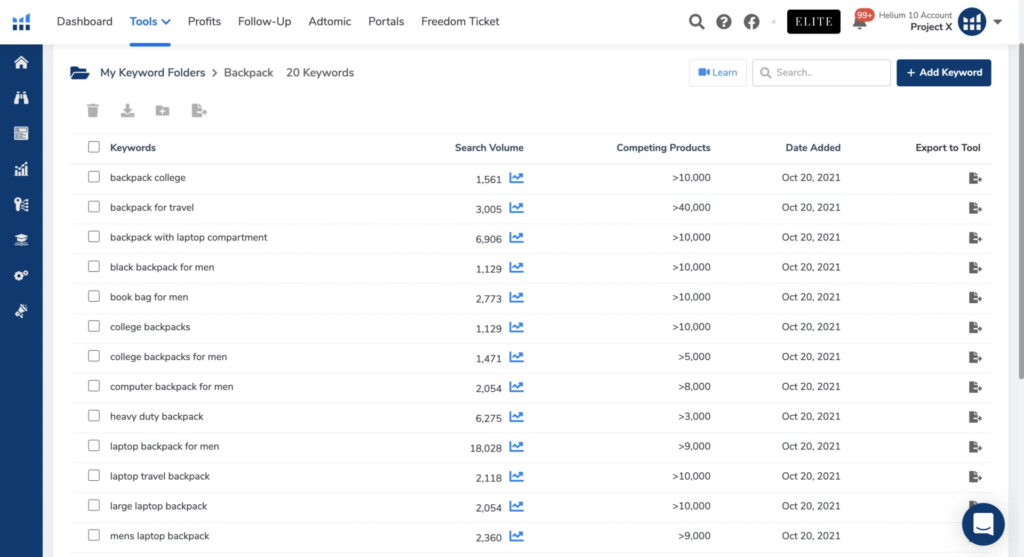Toggle the select-all keywords checkbox

click(94, 147)
